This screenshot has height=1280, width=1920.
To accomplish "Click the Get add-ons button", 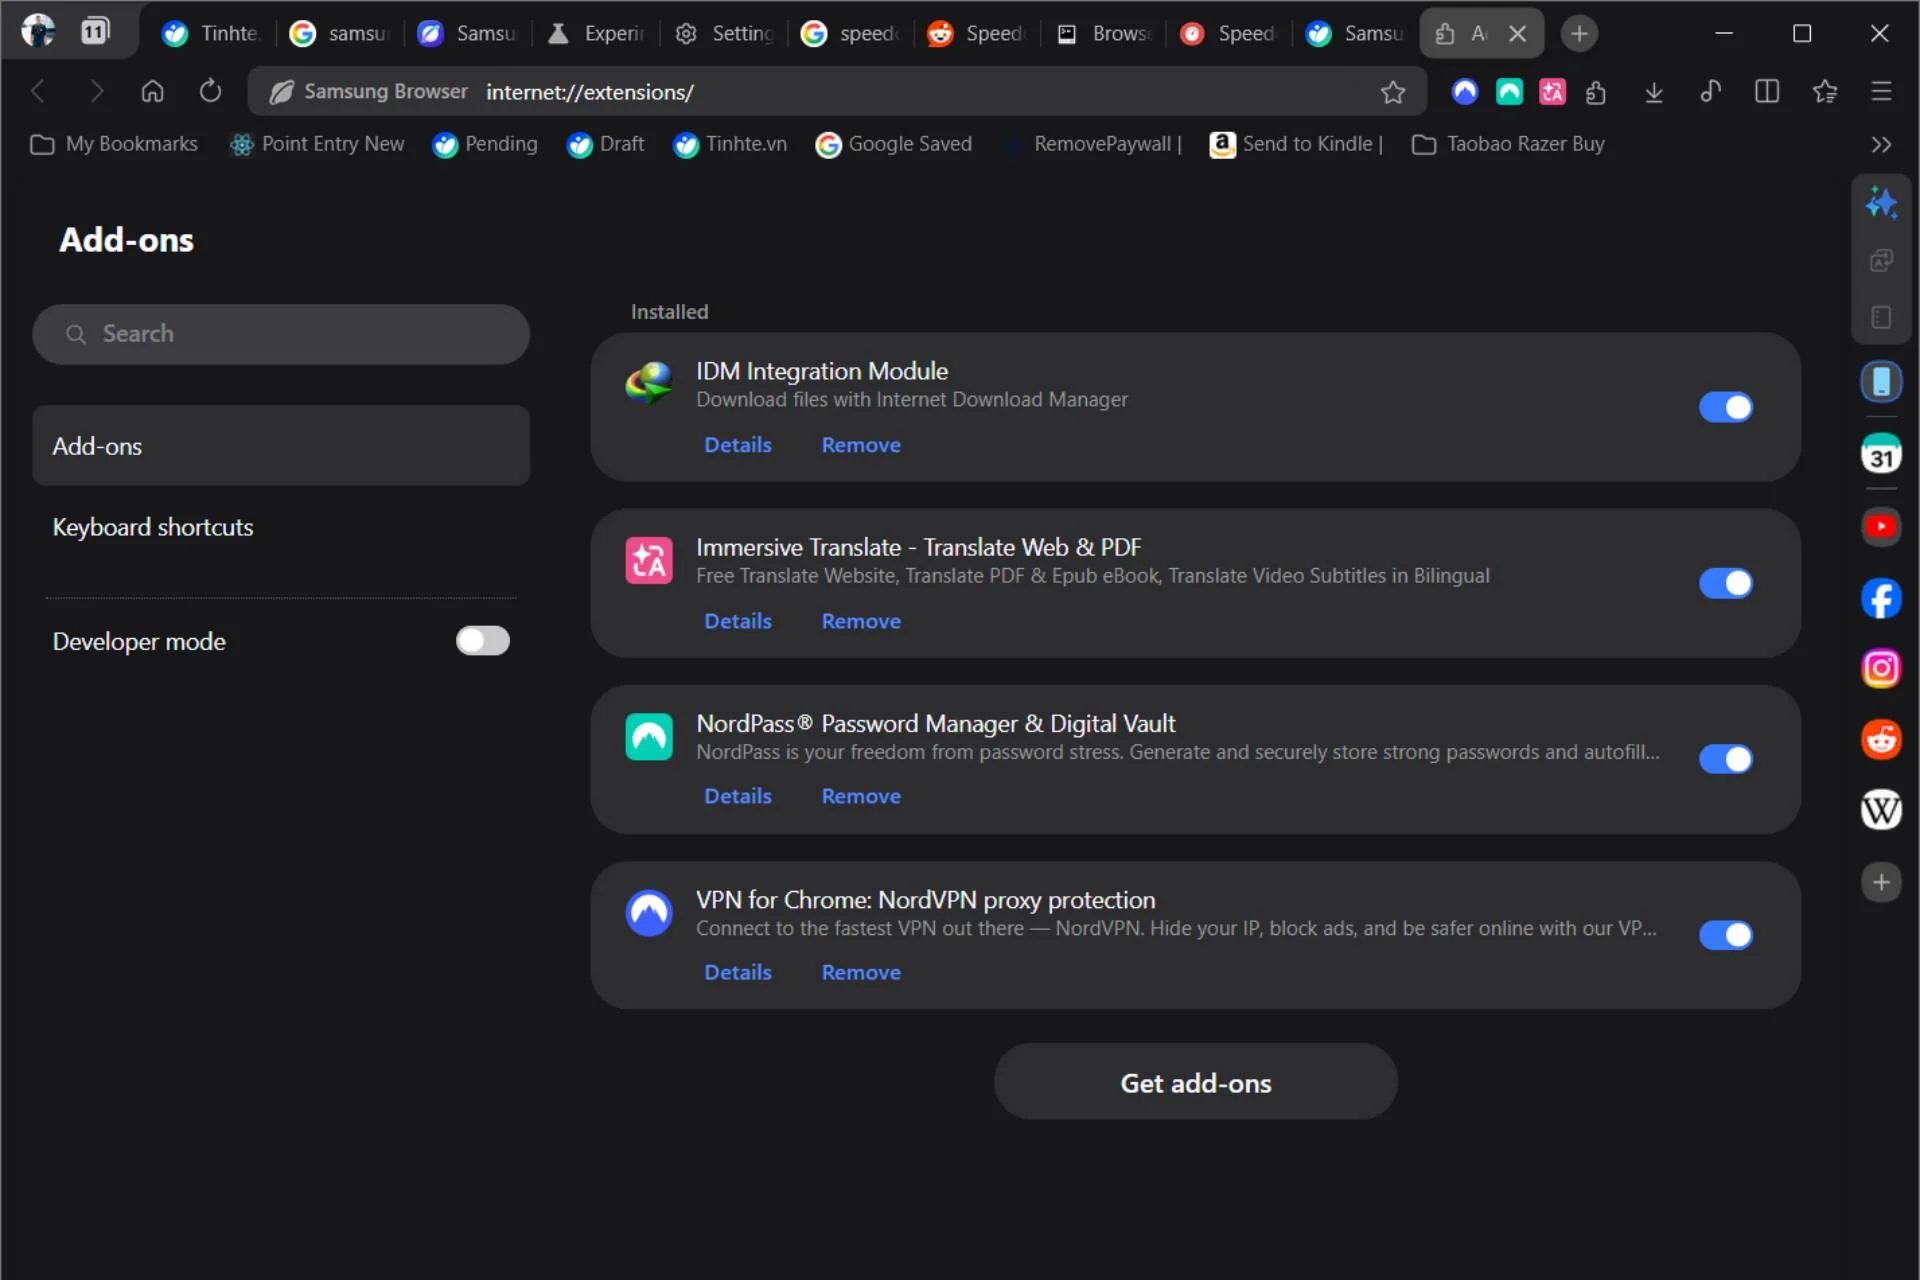I will pos(1195,1081).
